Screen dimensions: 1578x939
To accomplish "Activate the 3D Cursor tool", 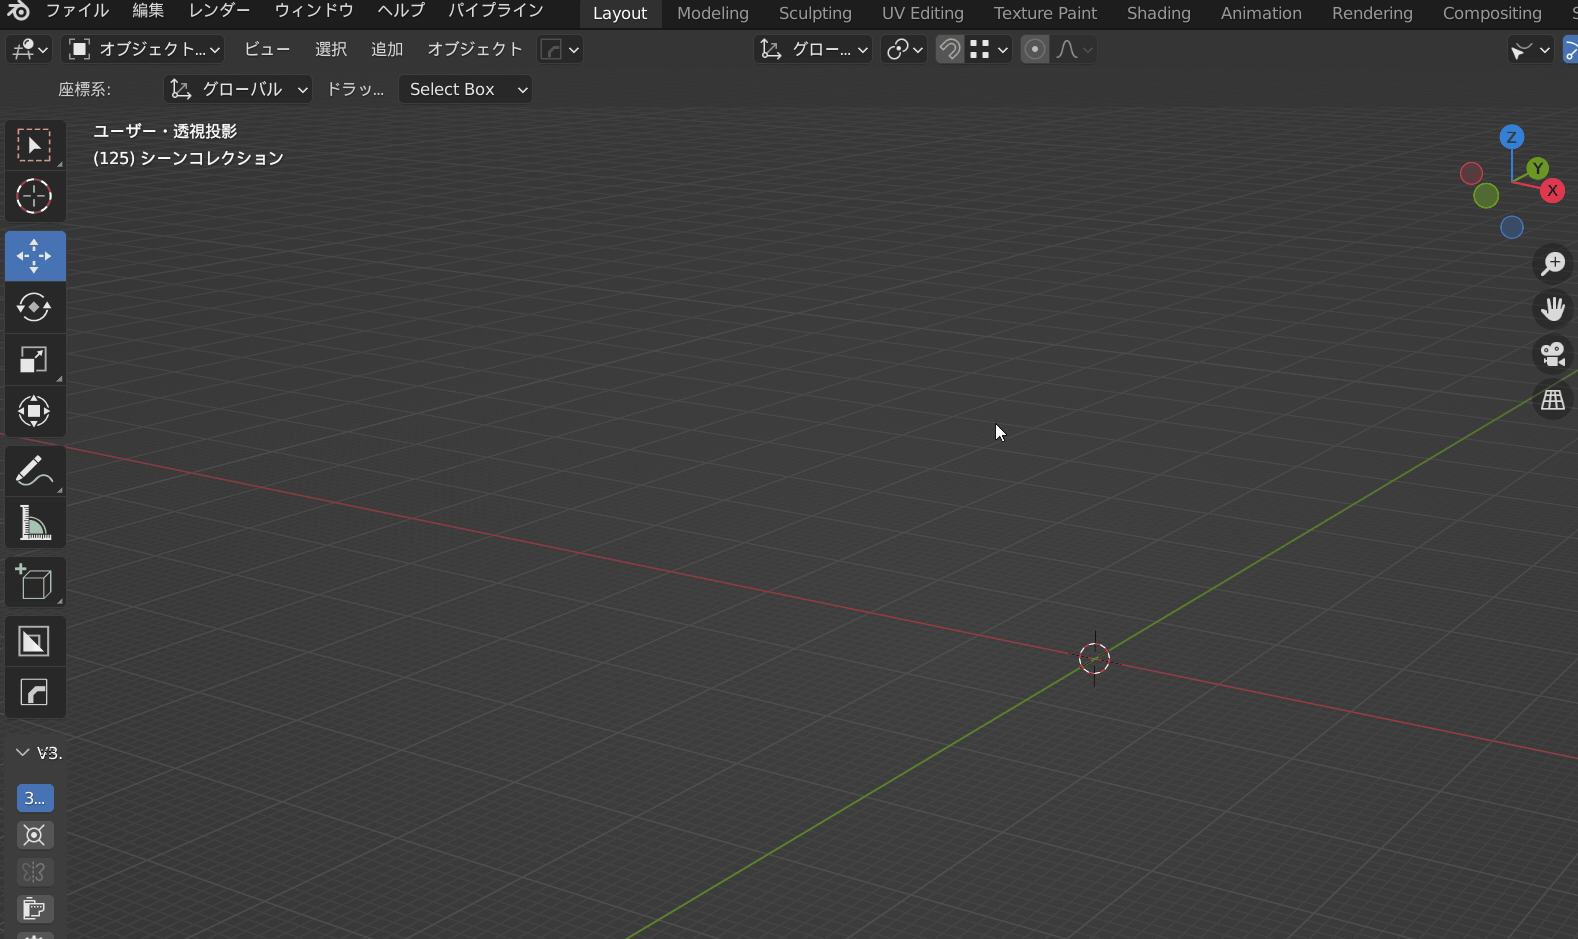I will click(35, 197).
